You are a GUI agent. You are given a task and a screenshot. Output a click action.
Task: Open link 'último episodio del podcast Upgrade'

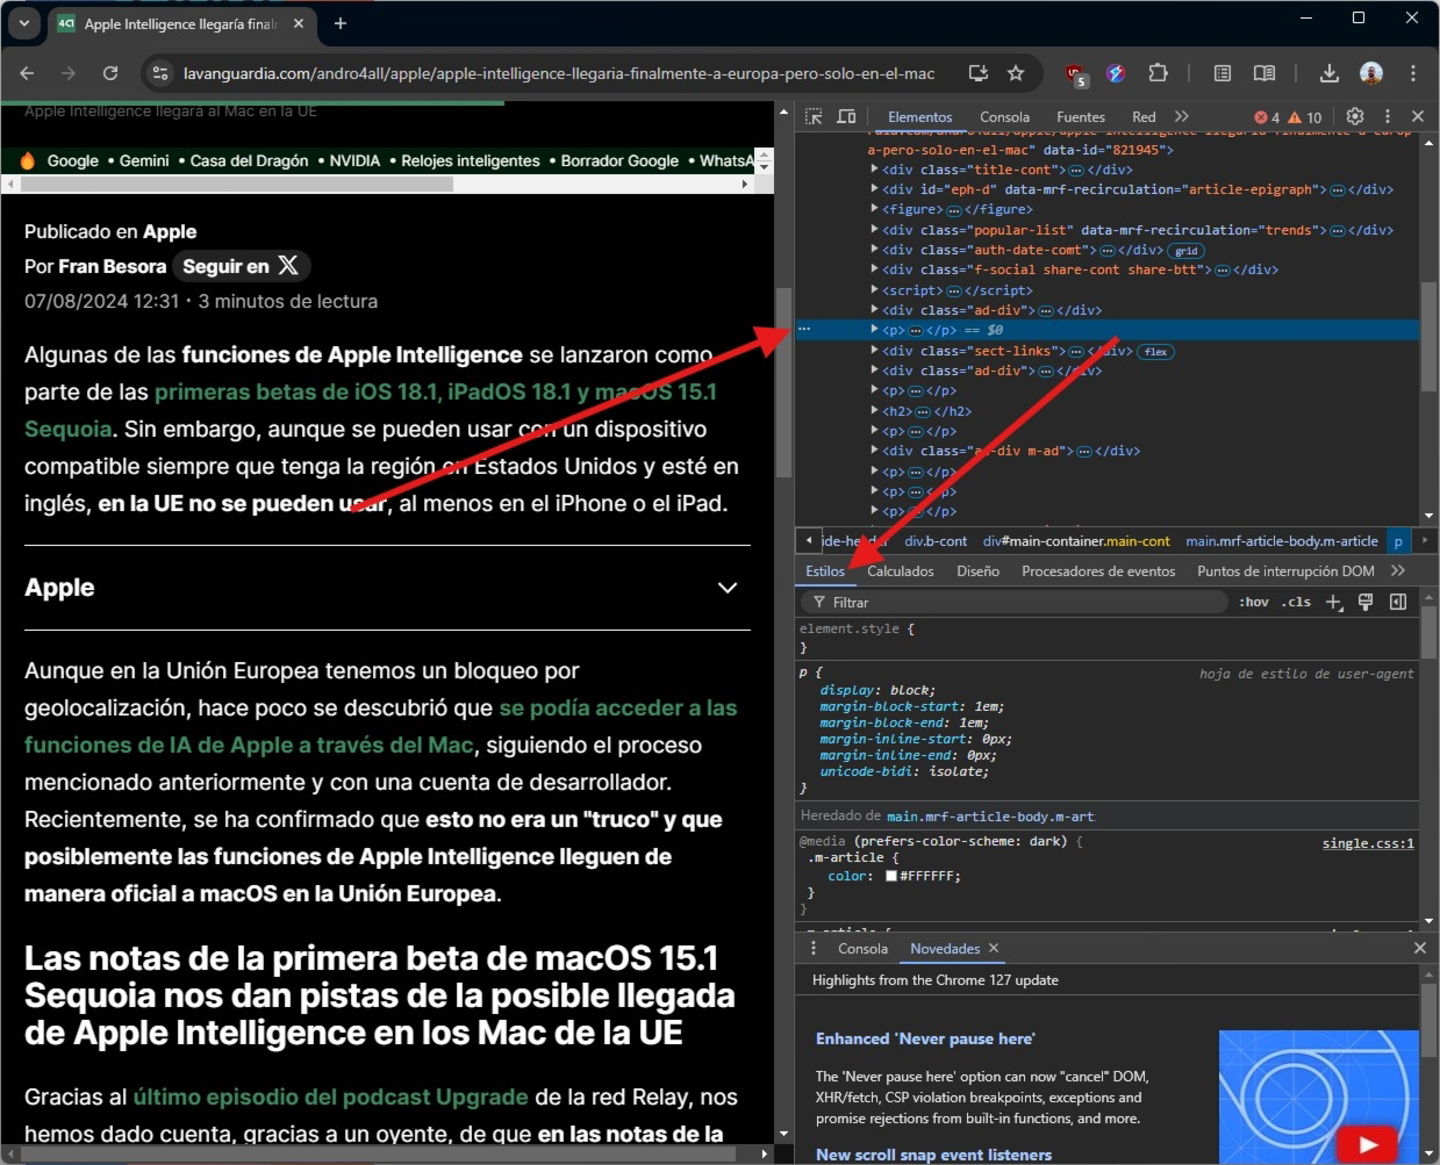pyautogui.click(x=330, y=1097)
